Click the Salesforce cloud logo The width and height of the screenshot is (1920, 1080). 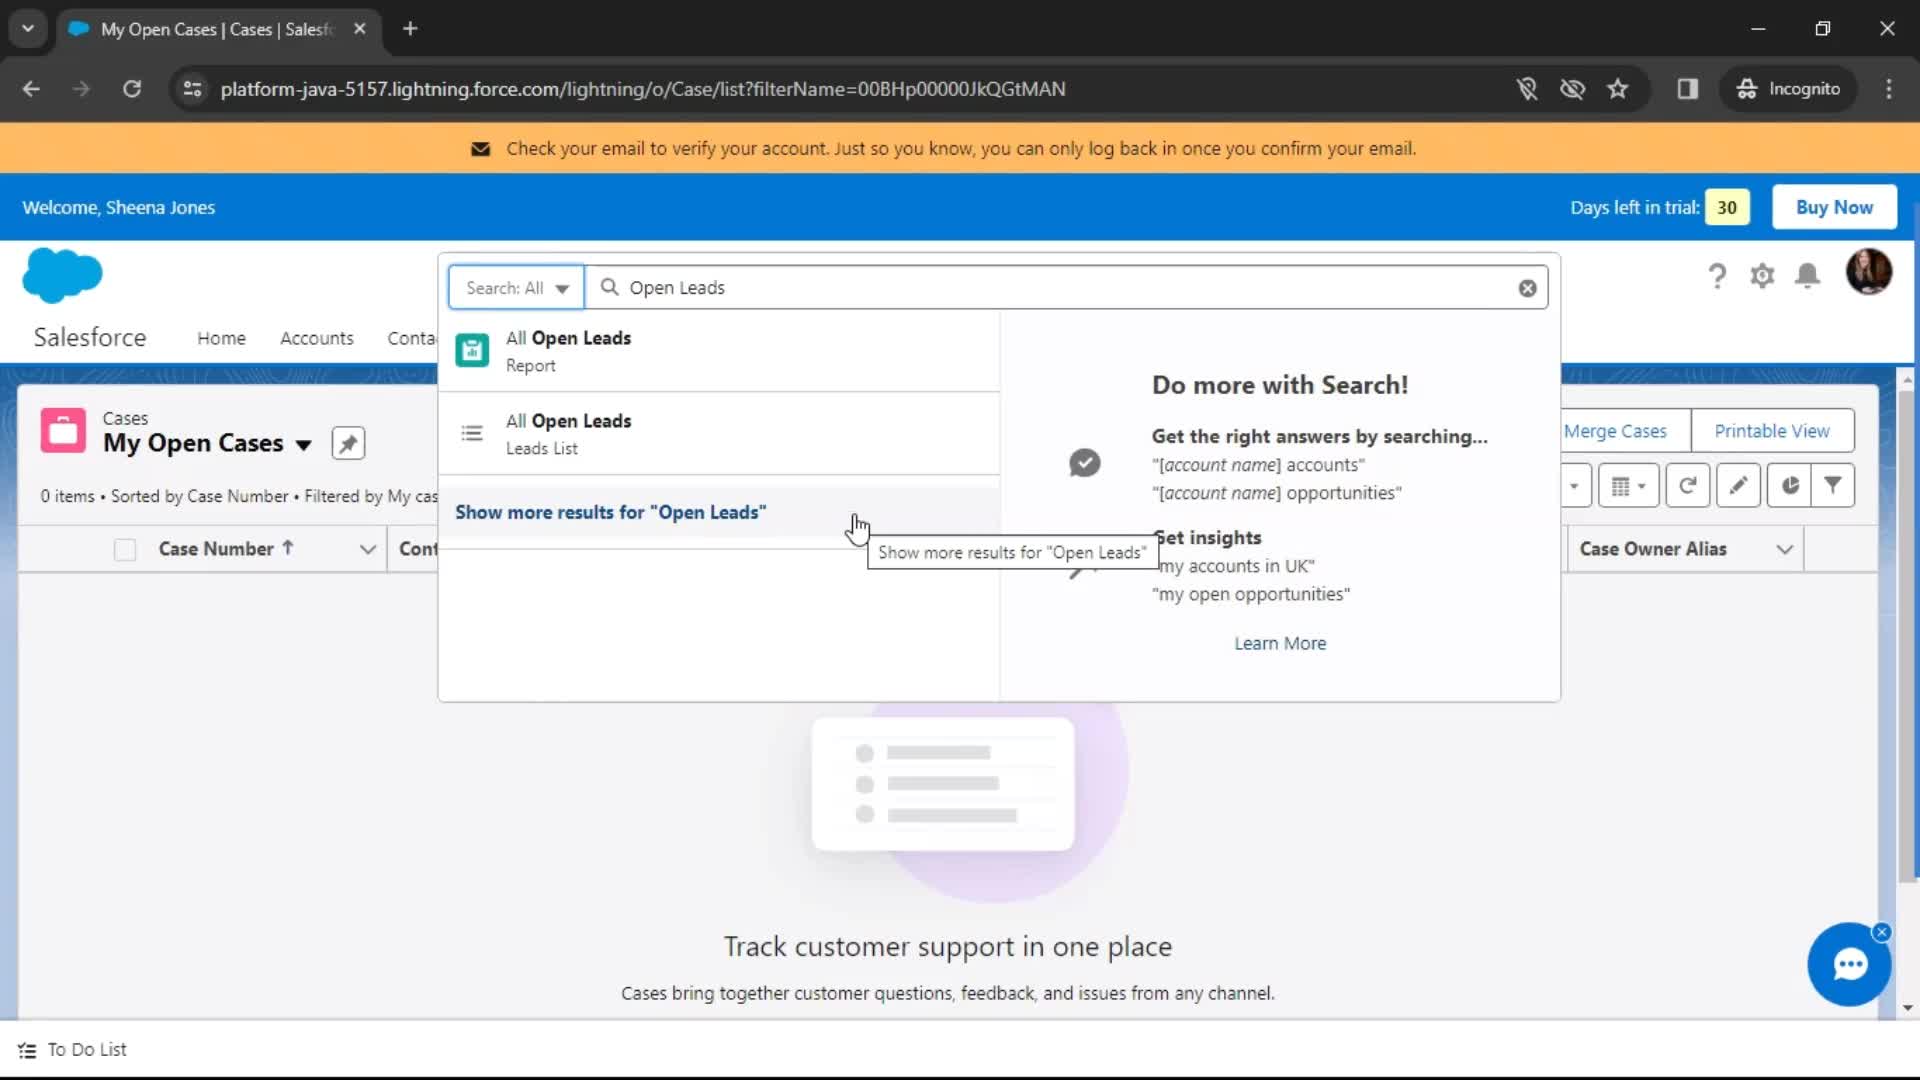[62, 275]
